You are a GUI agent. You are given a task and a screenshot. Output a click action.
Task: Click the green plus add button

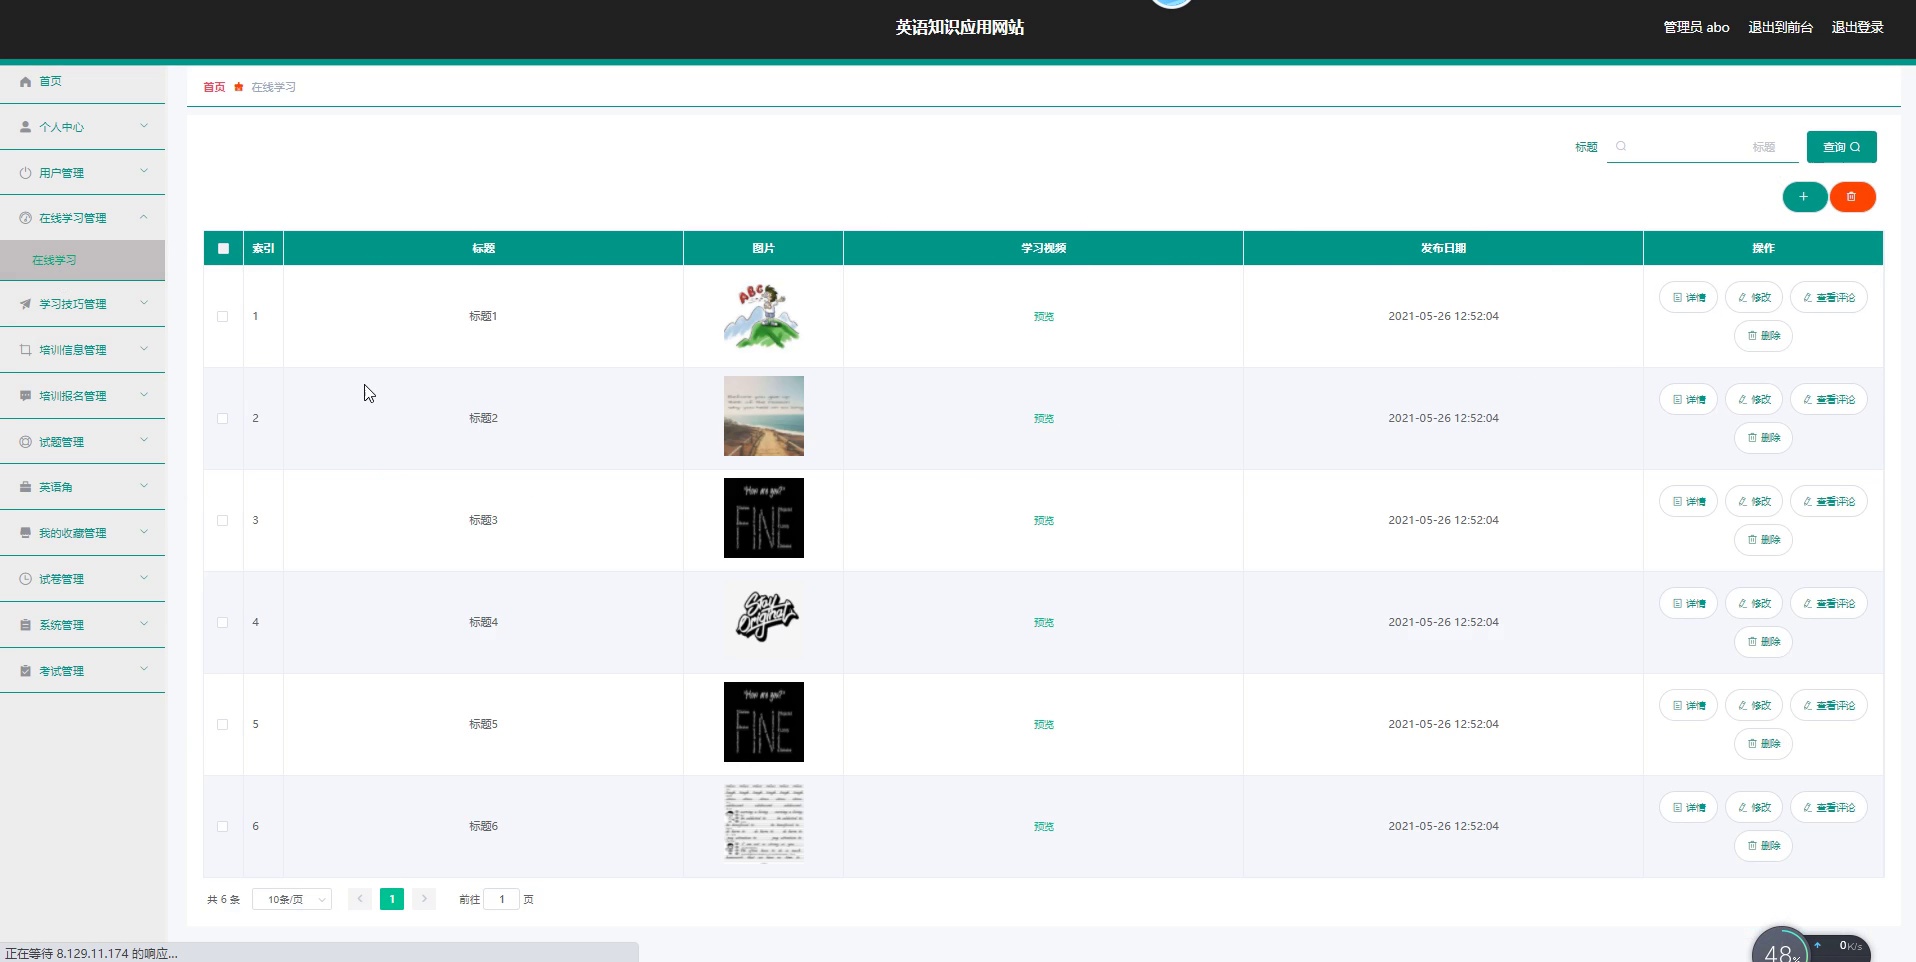pyautogui.click(x=1804, y=197)
